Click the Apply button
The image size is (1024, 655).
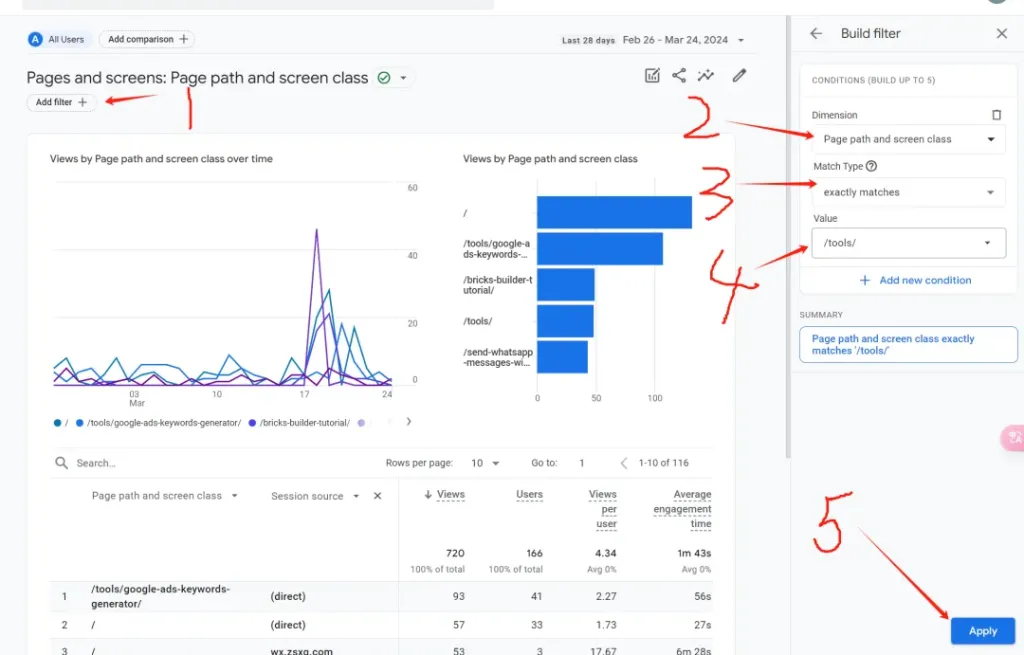tap(982, 631)
